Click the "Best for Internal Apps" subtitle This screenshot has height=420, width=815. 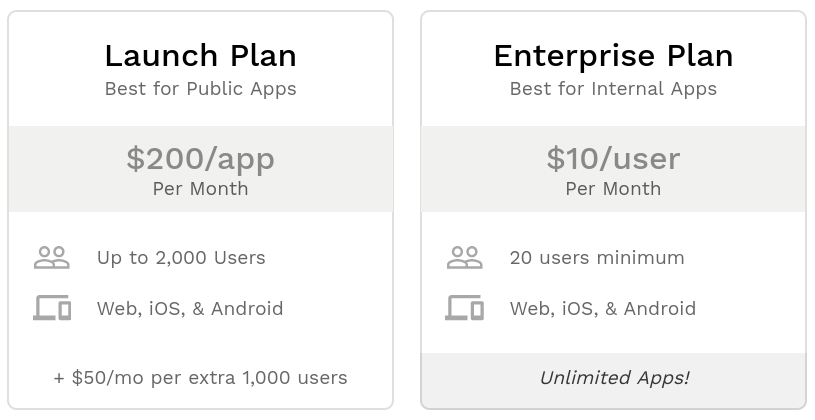coord(613,89)
